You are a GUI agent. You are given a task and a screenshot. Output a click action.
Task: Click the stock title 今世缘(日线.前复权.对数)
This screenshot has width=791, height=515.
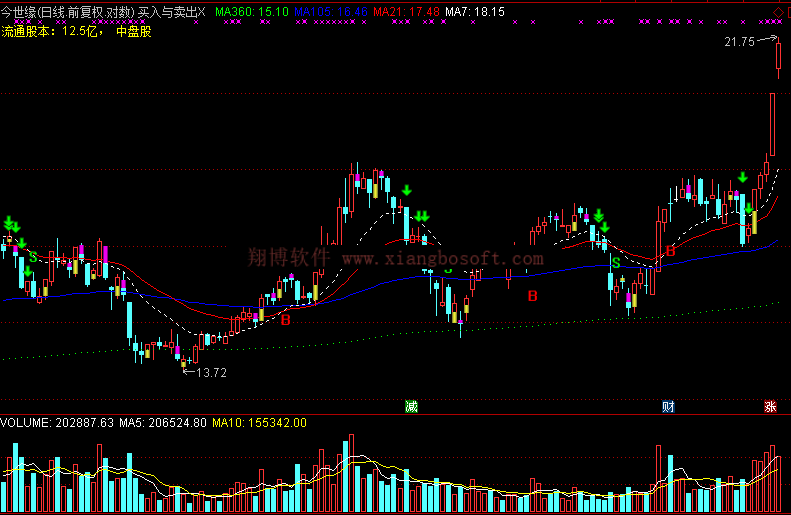[x=68, y=12]
